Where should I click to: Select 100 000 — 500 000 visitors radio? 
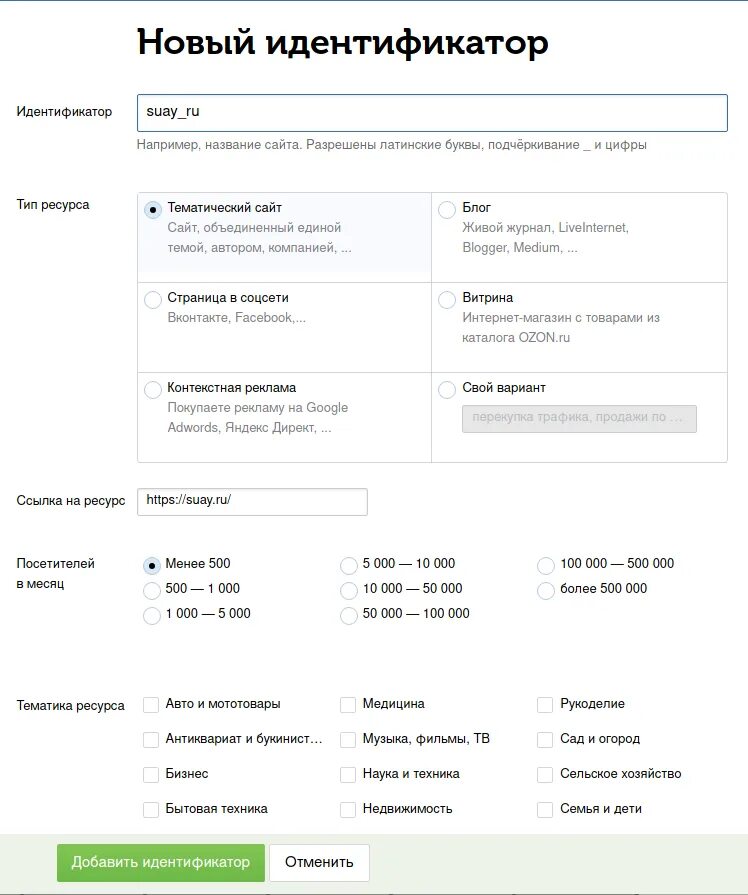coord(546,566)
